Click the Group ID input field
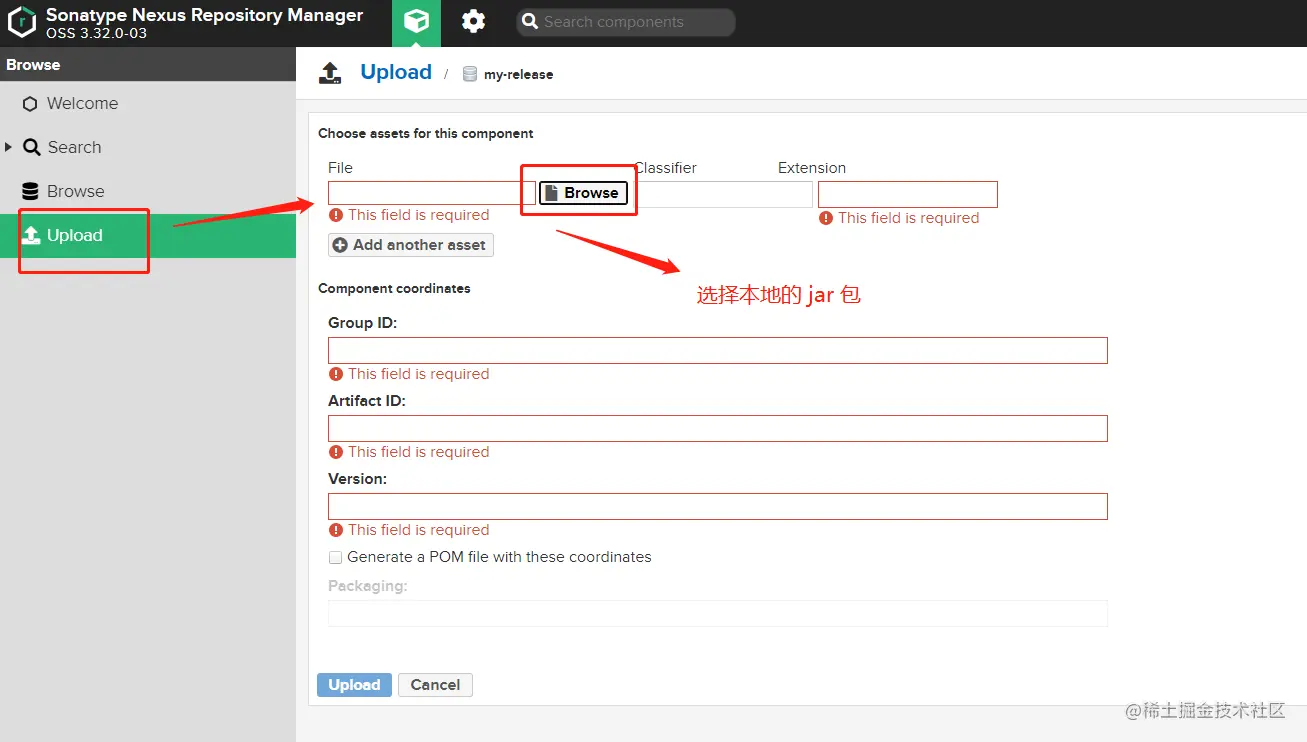This screenshot has width=1307, height=742. [718, 350]
